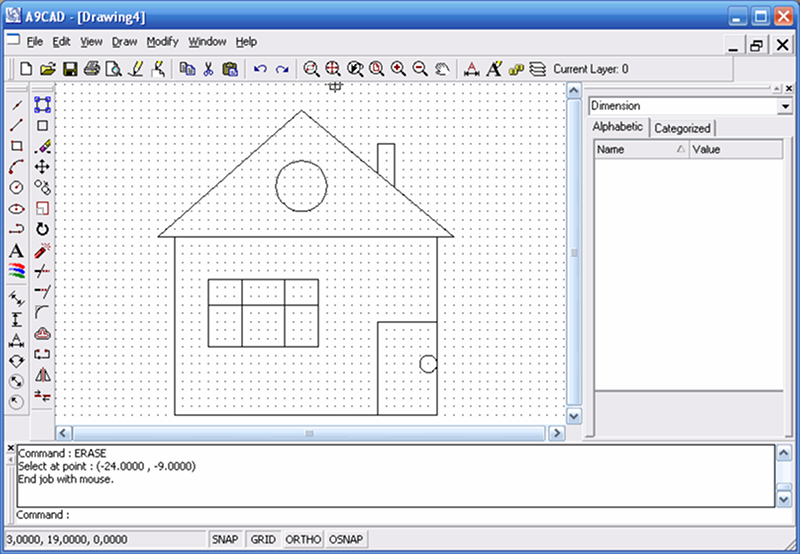Expand the Dimension dropdown list
This screenshot has height=554, width=800.
(784, 106)
